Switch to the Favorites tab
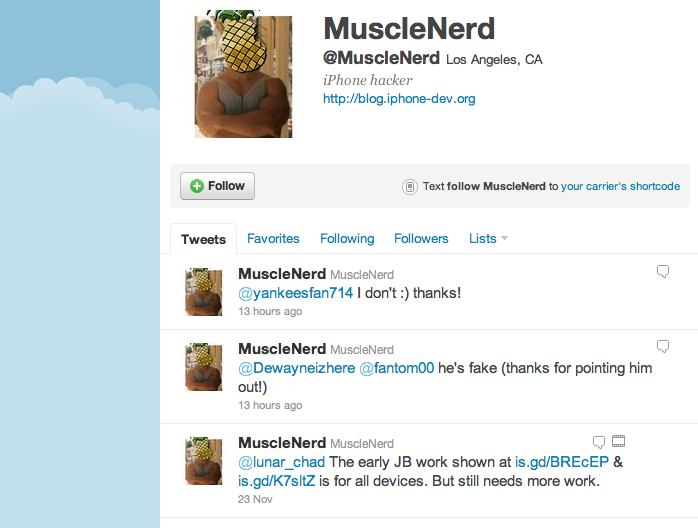The image size is (698, 528). [x=273, y=239]
